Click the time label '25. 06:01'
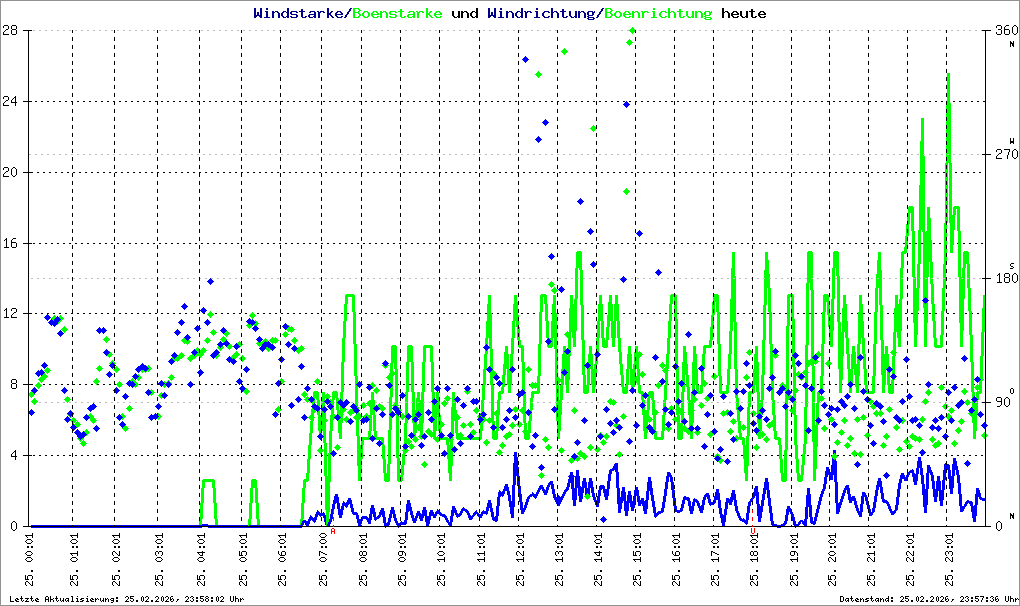 [282, 560]
